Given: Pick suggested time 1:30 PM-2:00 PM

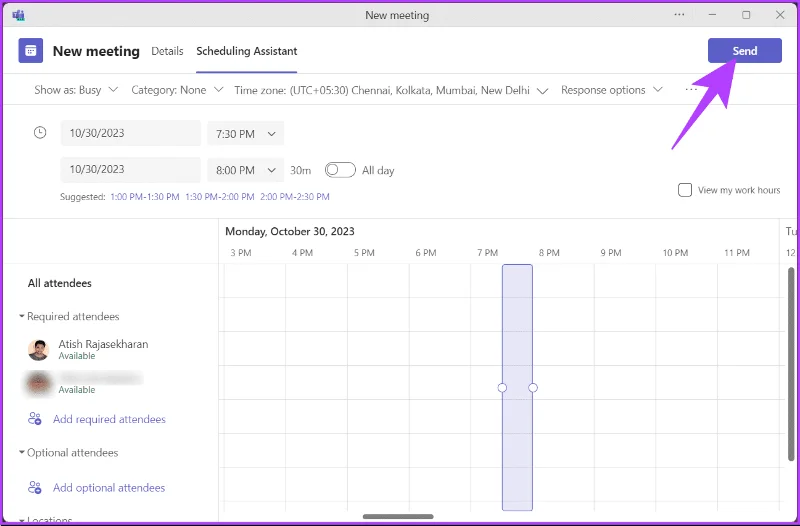Looking at the screenshot, I should coord(220,197).
